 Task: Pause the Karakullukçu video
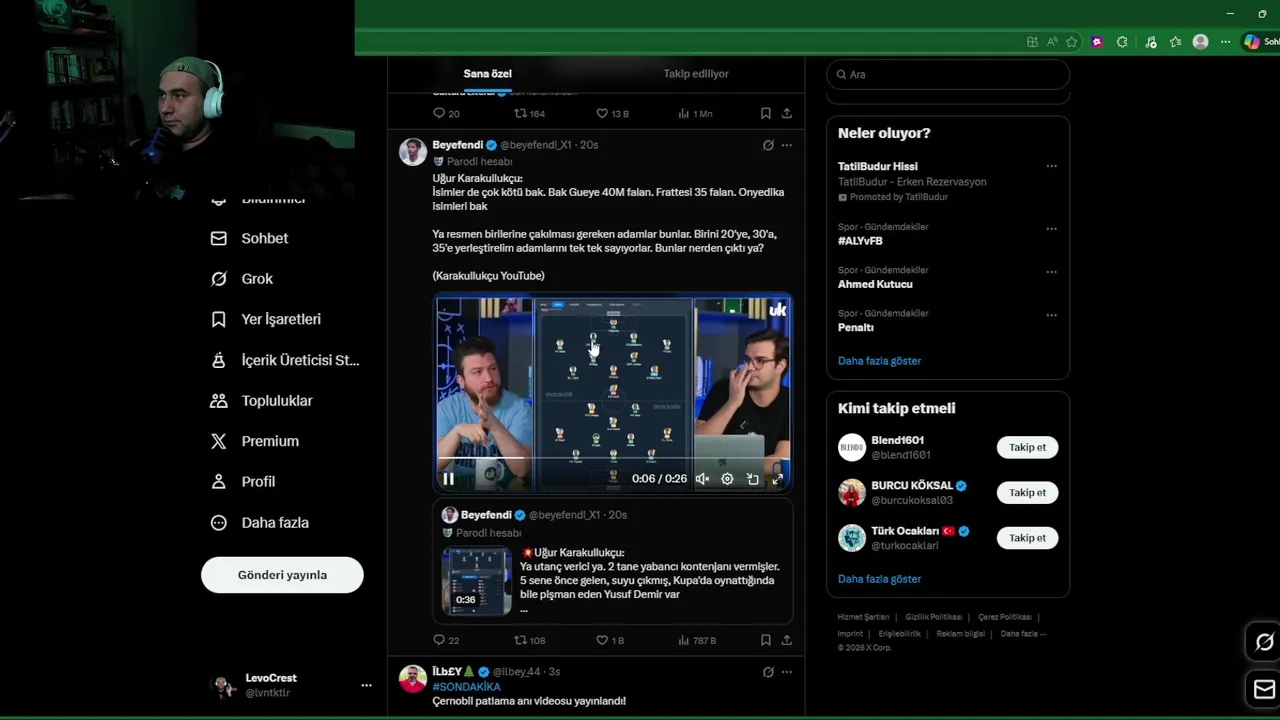[448, 479]
